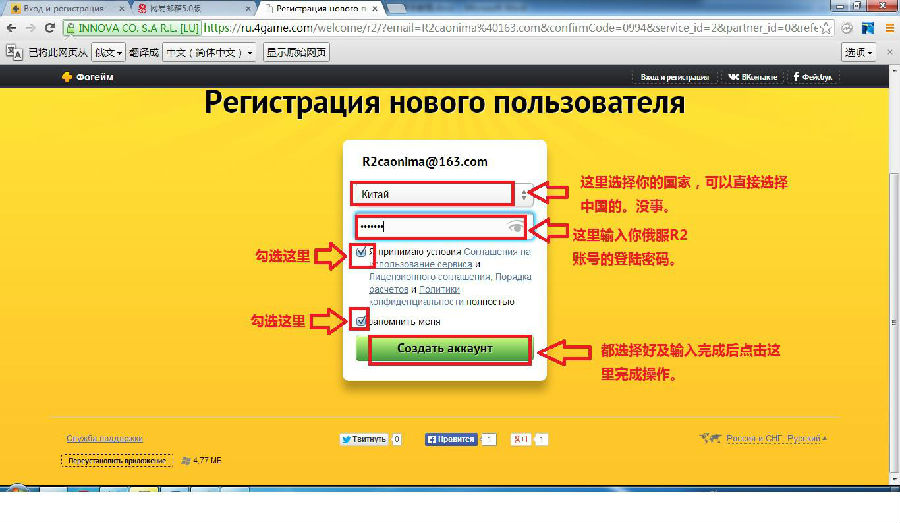Open the Служба поддержки link
The width and height of the screenshot is (900, 523).
pos(104,439)
